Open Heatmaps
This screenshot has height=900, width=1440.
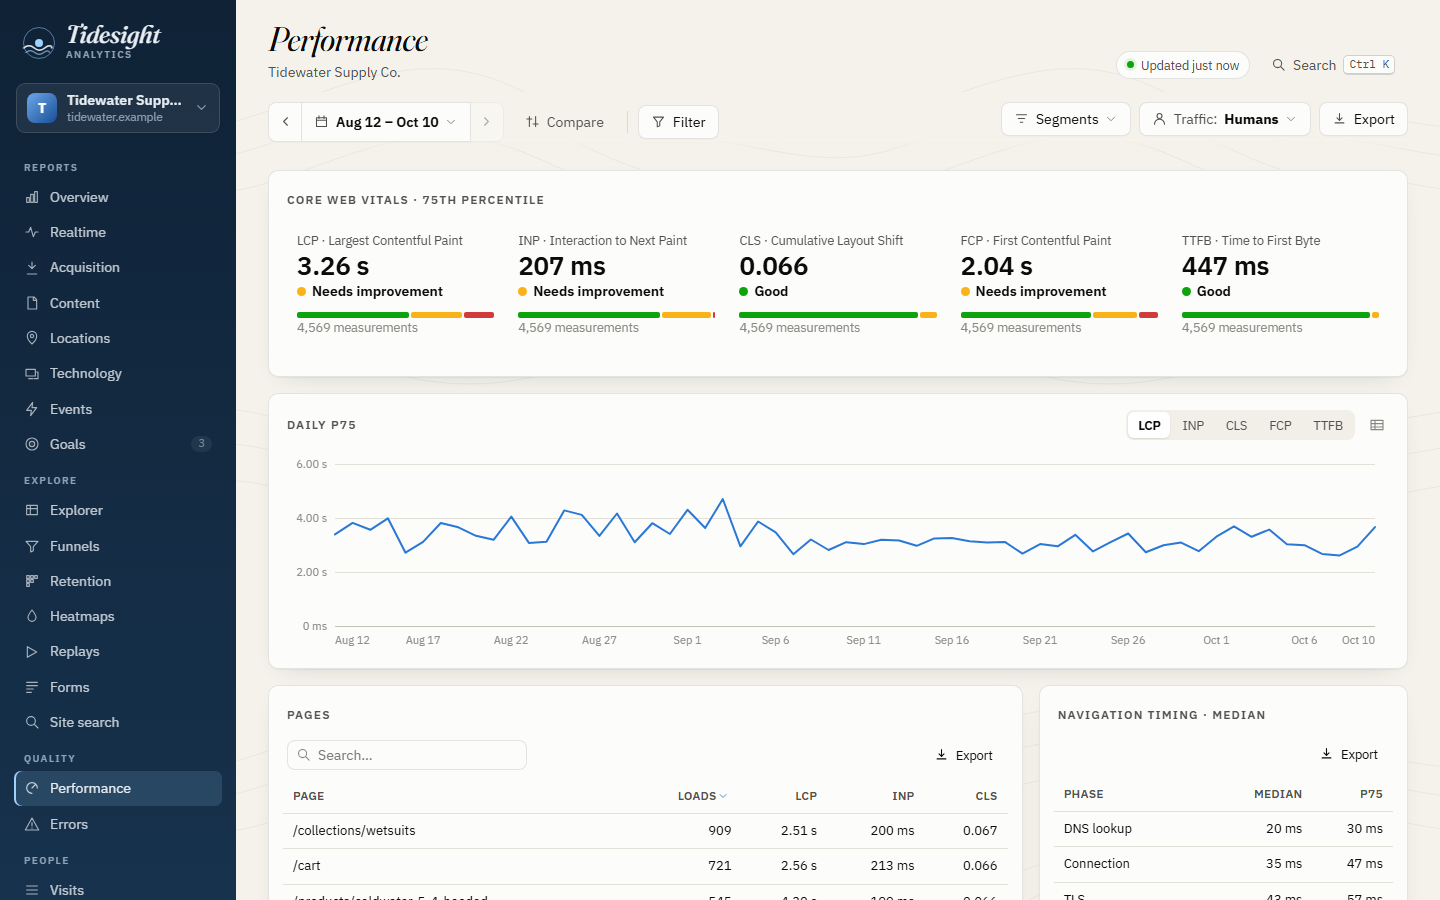tap(118, 616)
